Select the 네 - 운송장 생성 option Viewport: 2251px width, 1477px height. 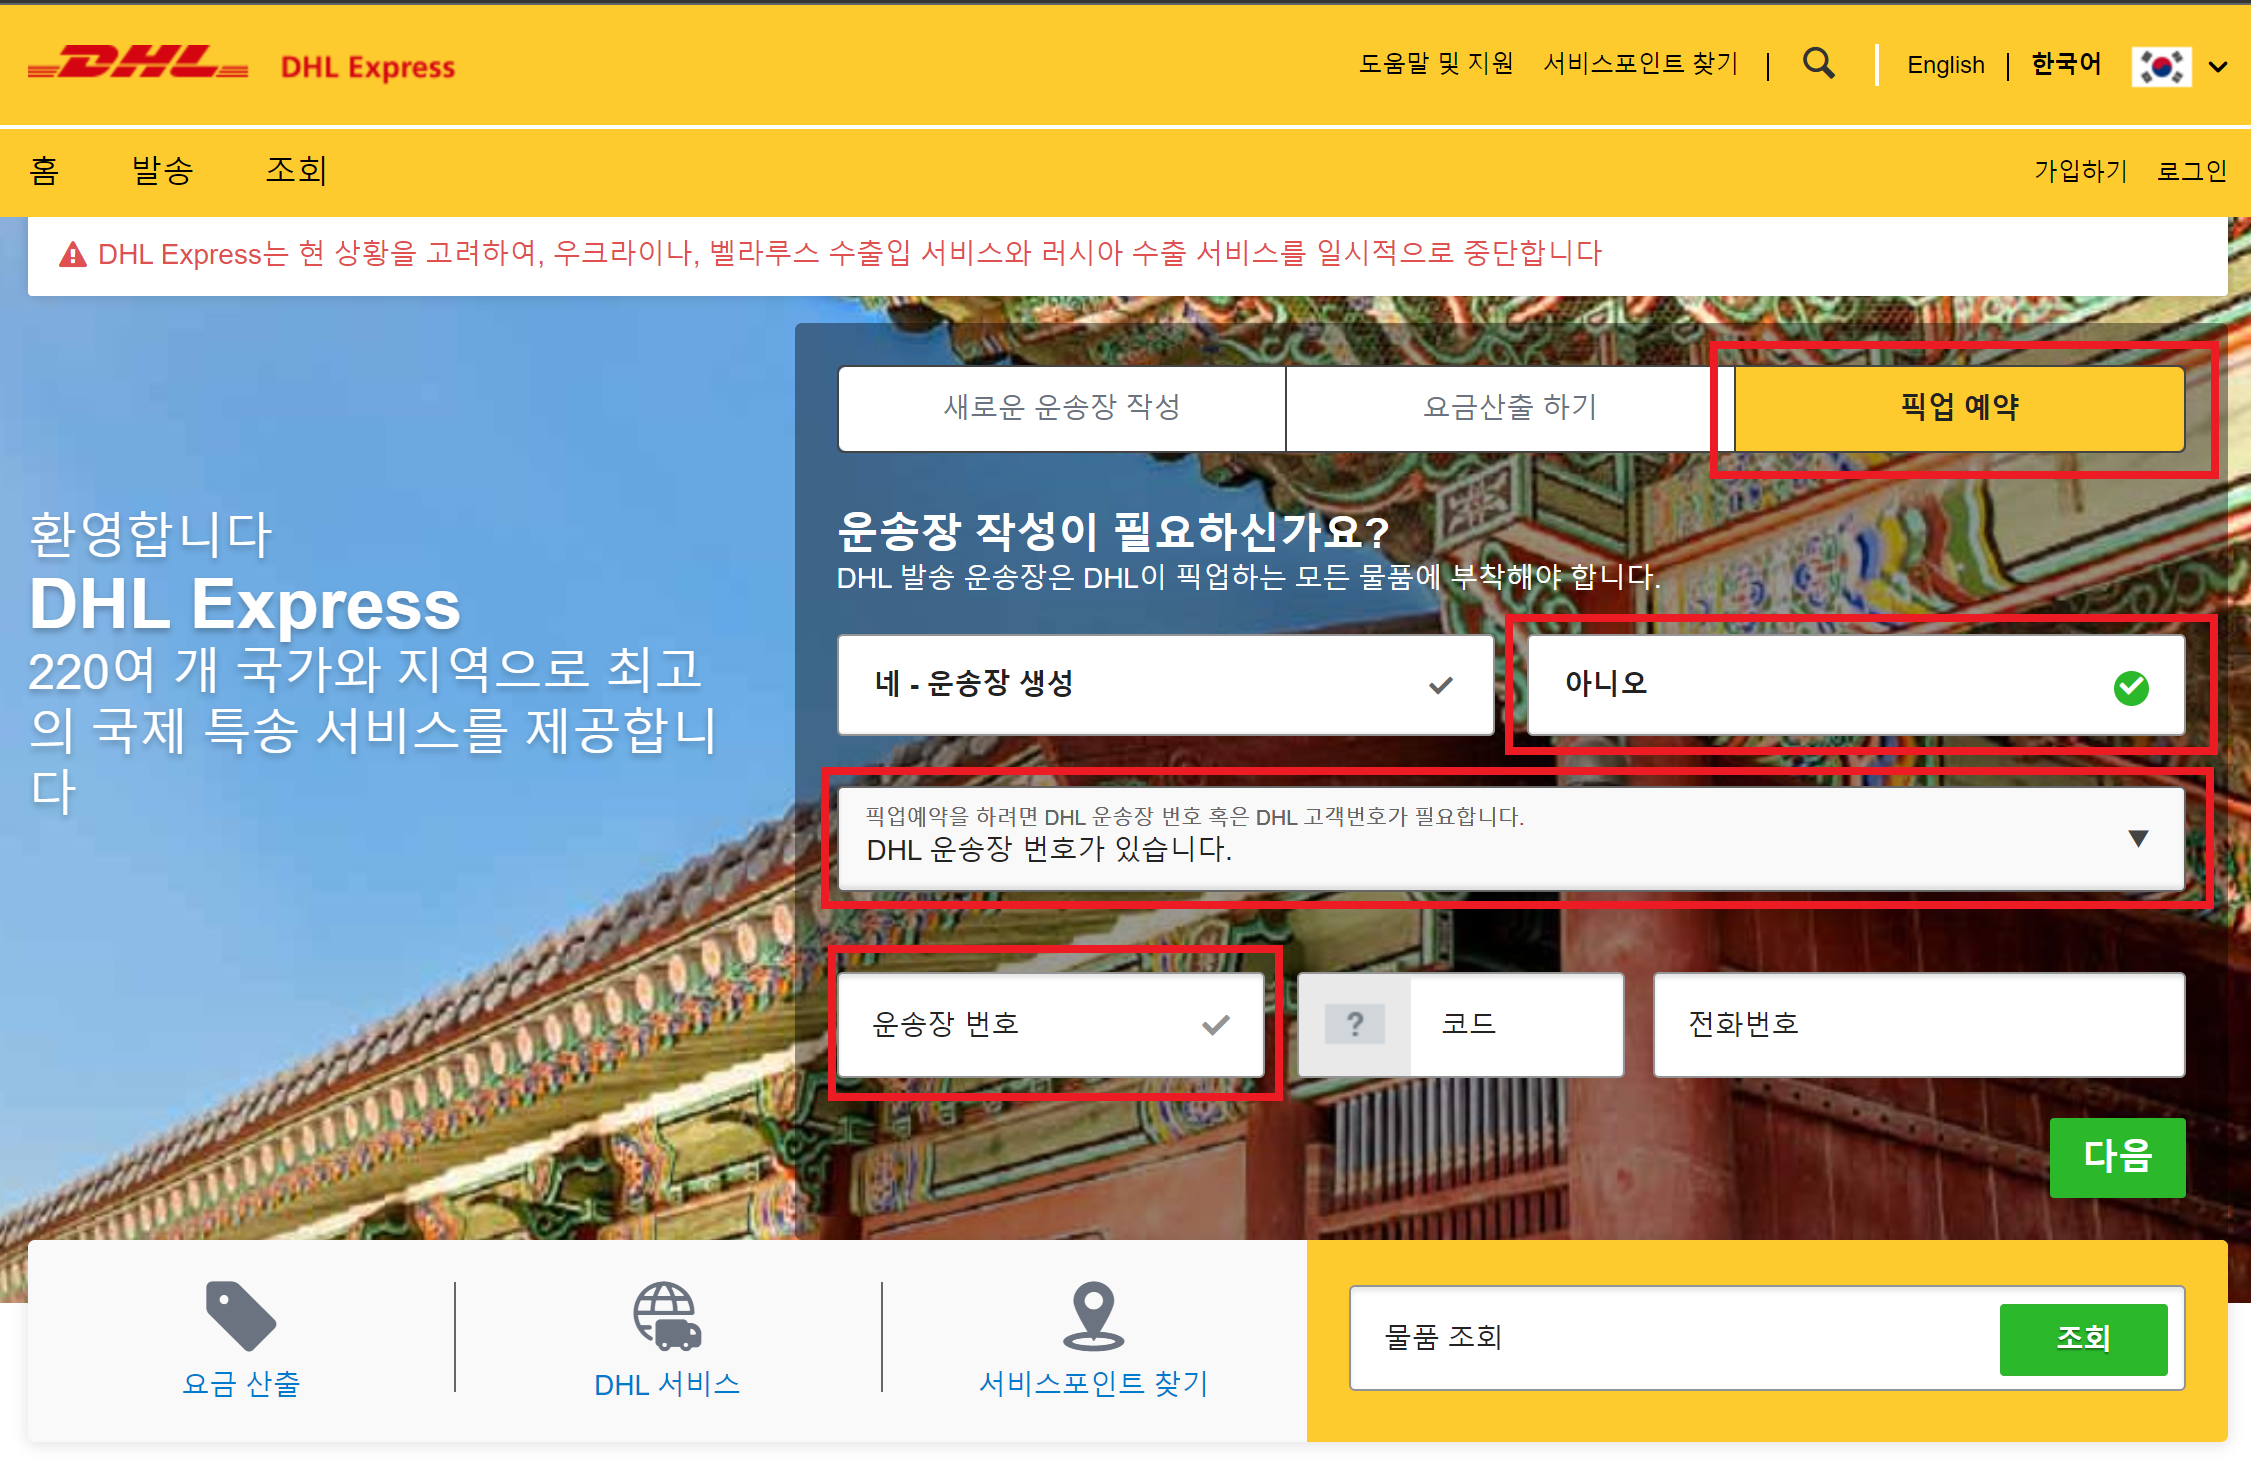(1165, 684)
